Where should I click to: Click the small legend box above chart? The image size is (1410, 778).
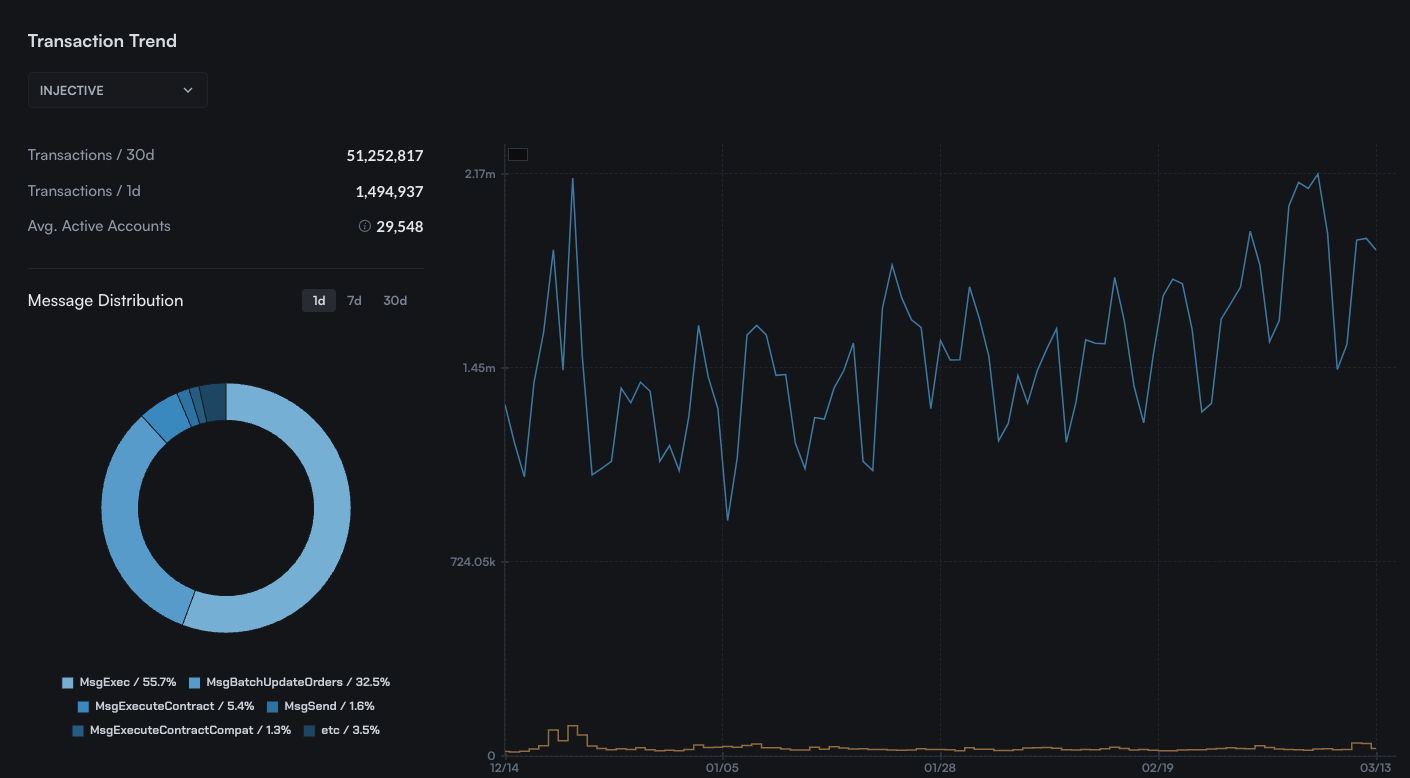[517, 154]
